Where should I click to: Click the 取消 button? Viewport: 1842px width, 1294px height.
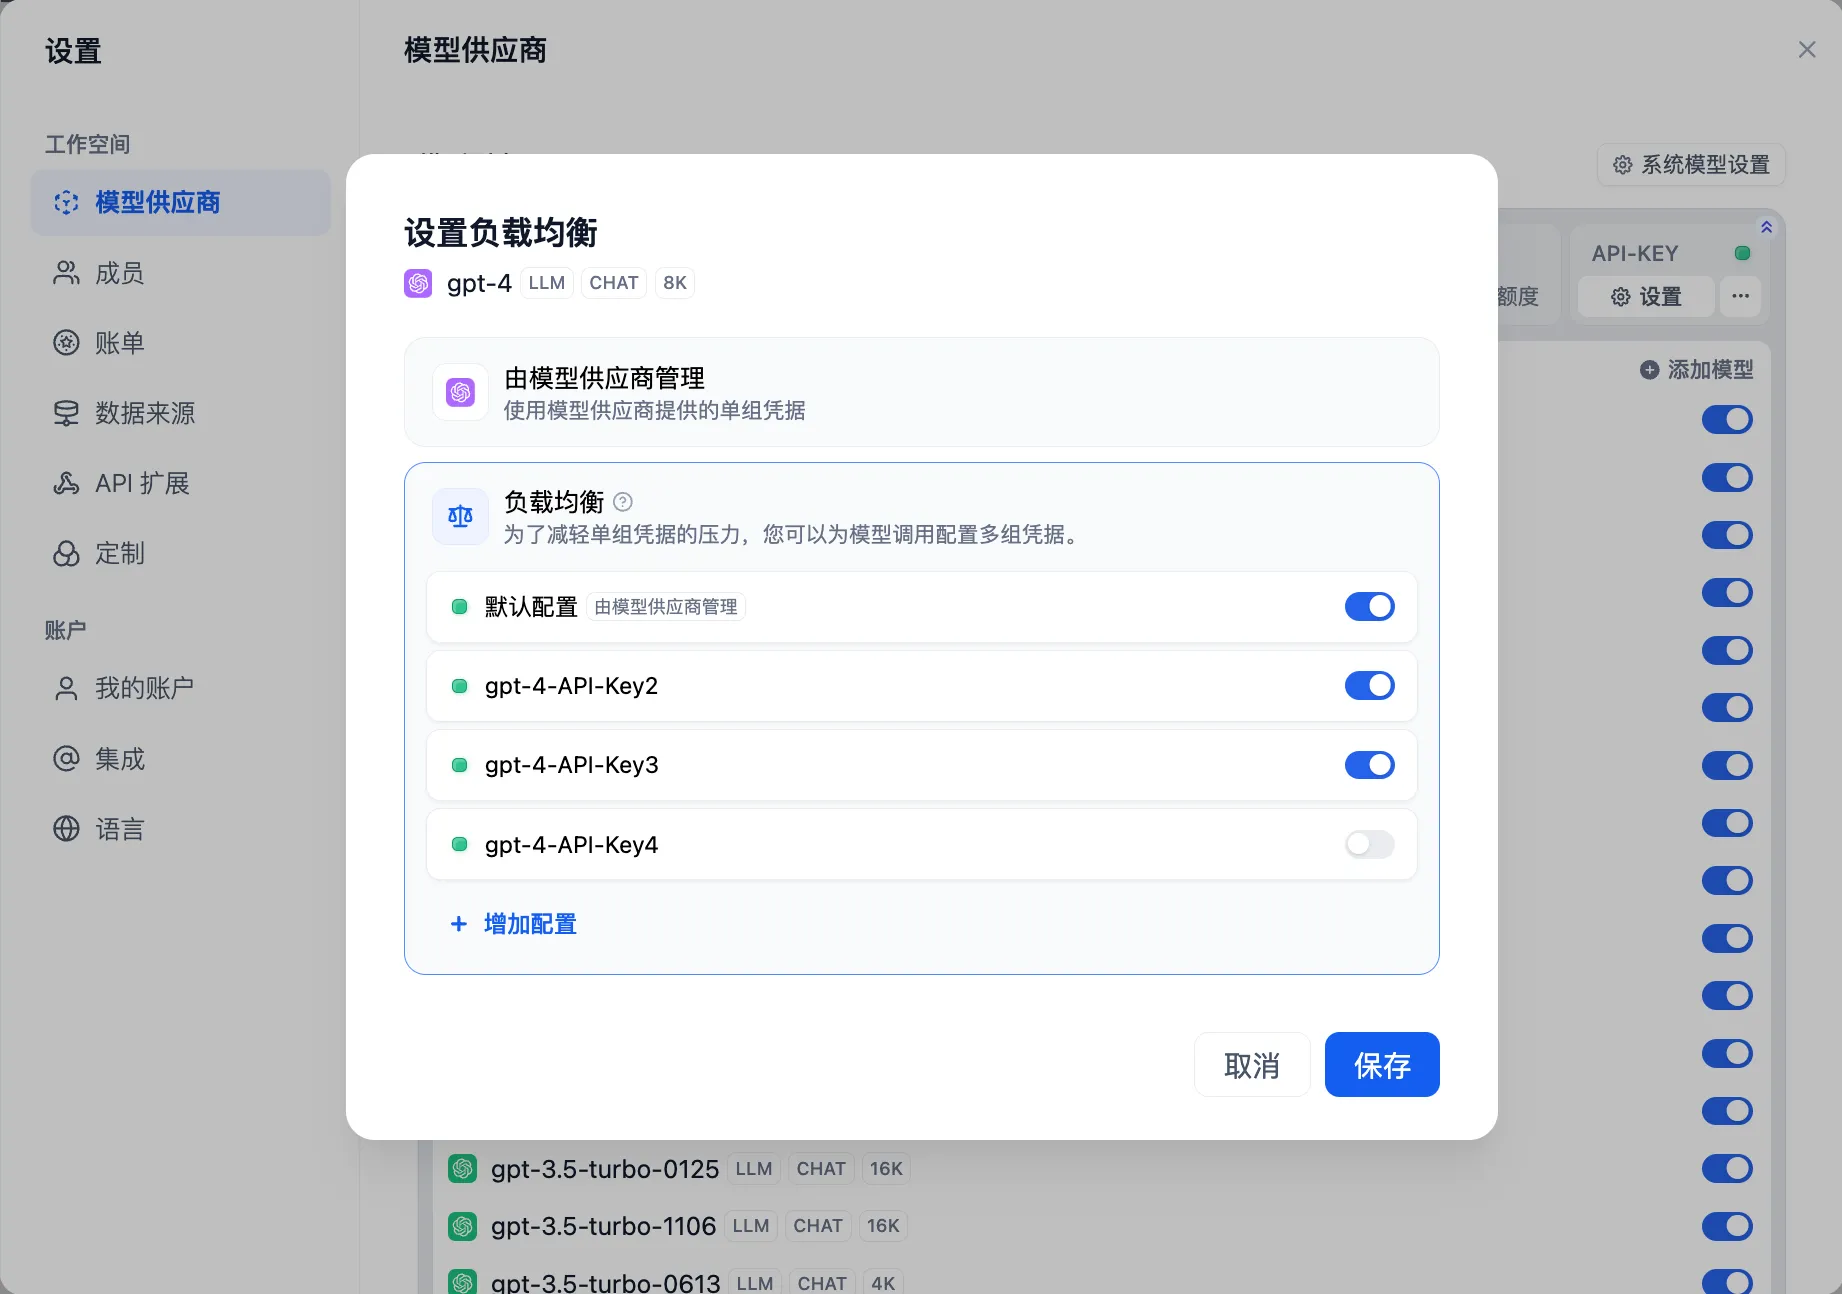coord(1251,1065)
